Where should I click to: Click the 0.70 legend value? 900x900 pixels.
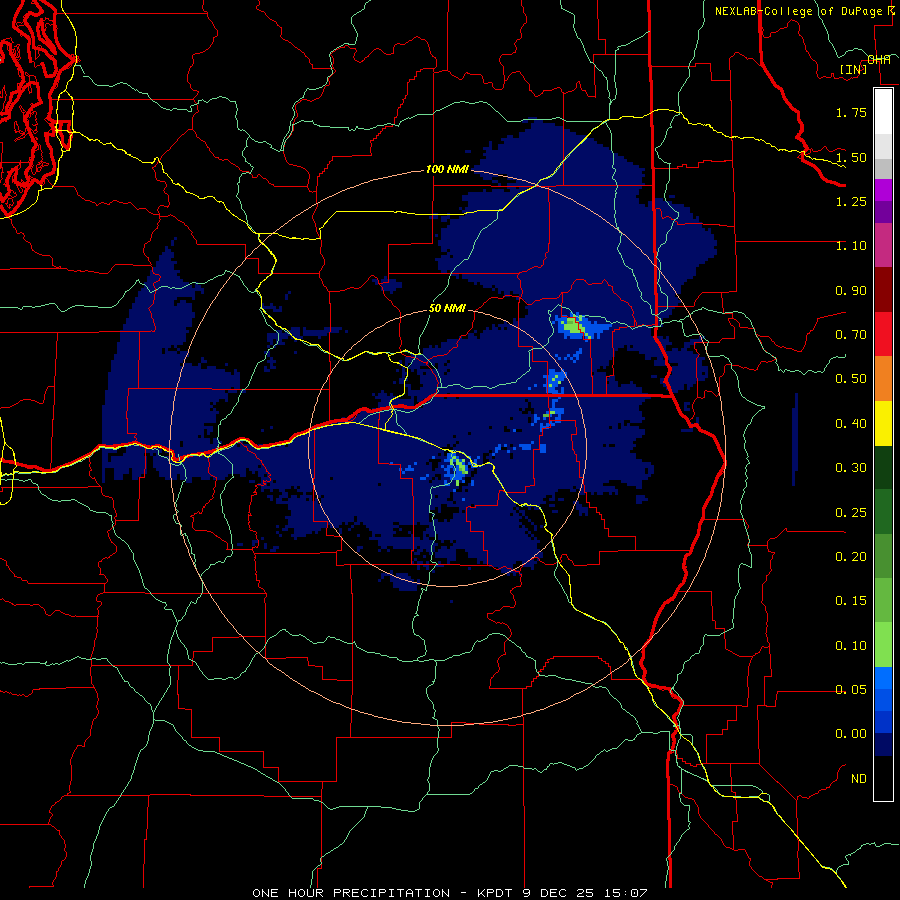click(851, 335)
